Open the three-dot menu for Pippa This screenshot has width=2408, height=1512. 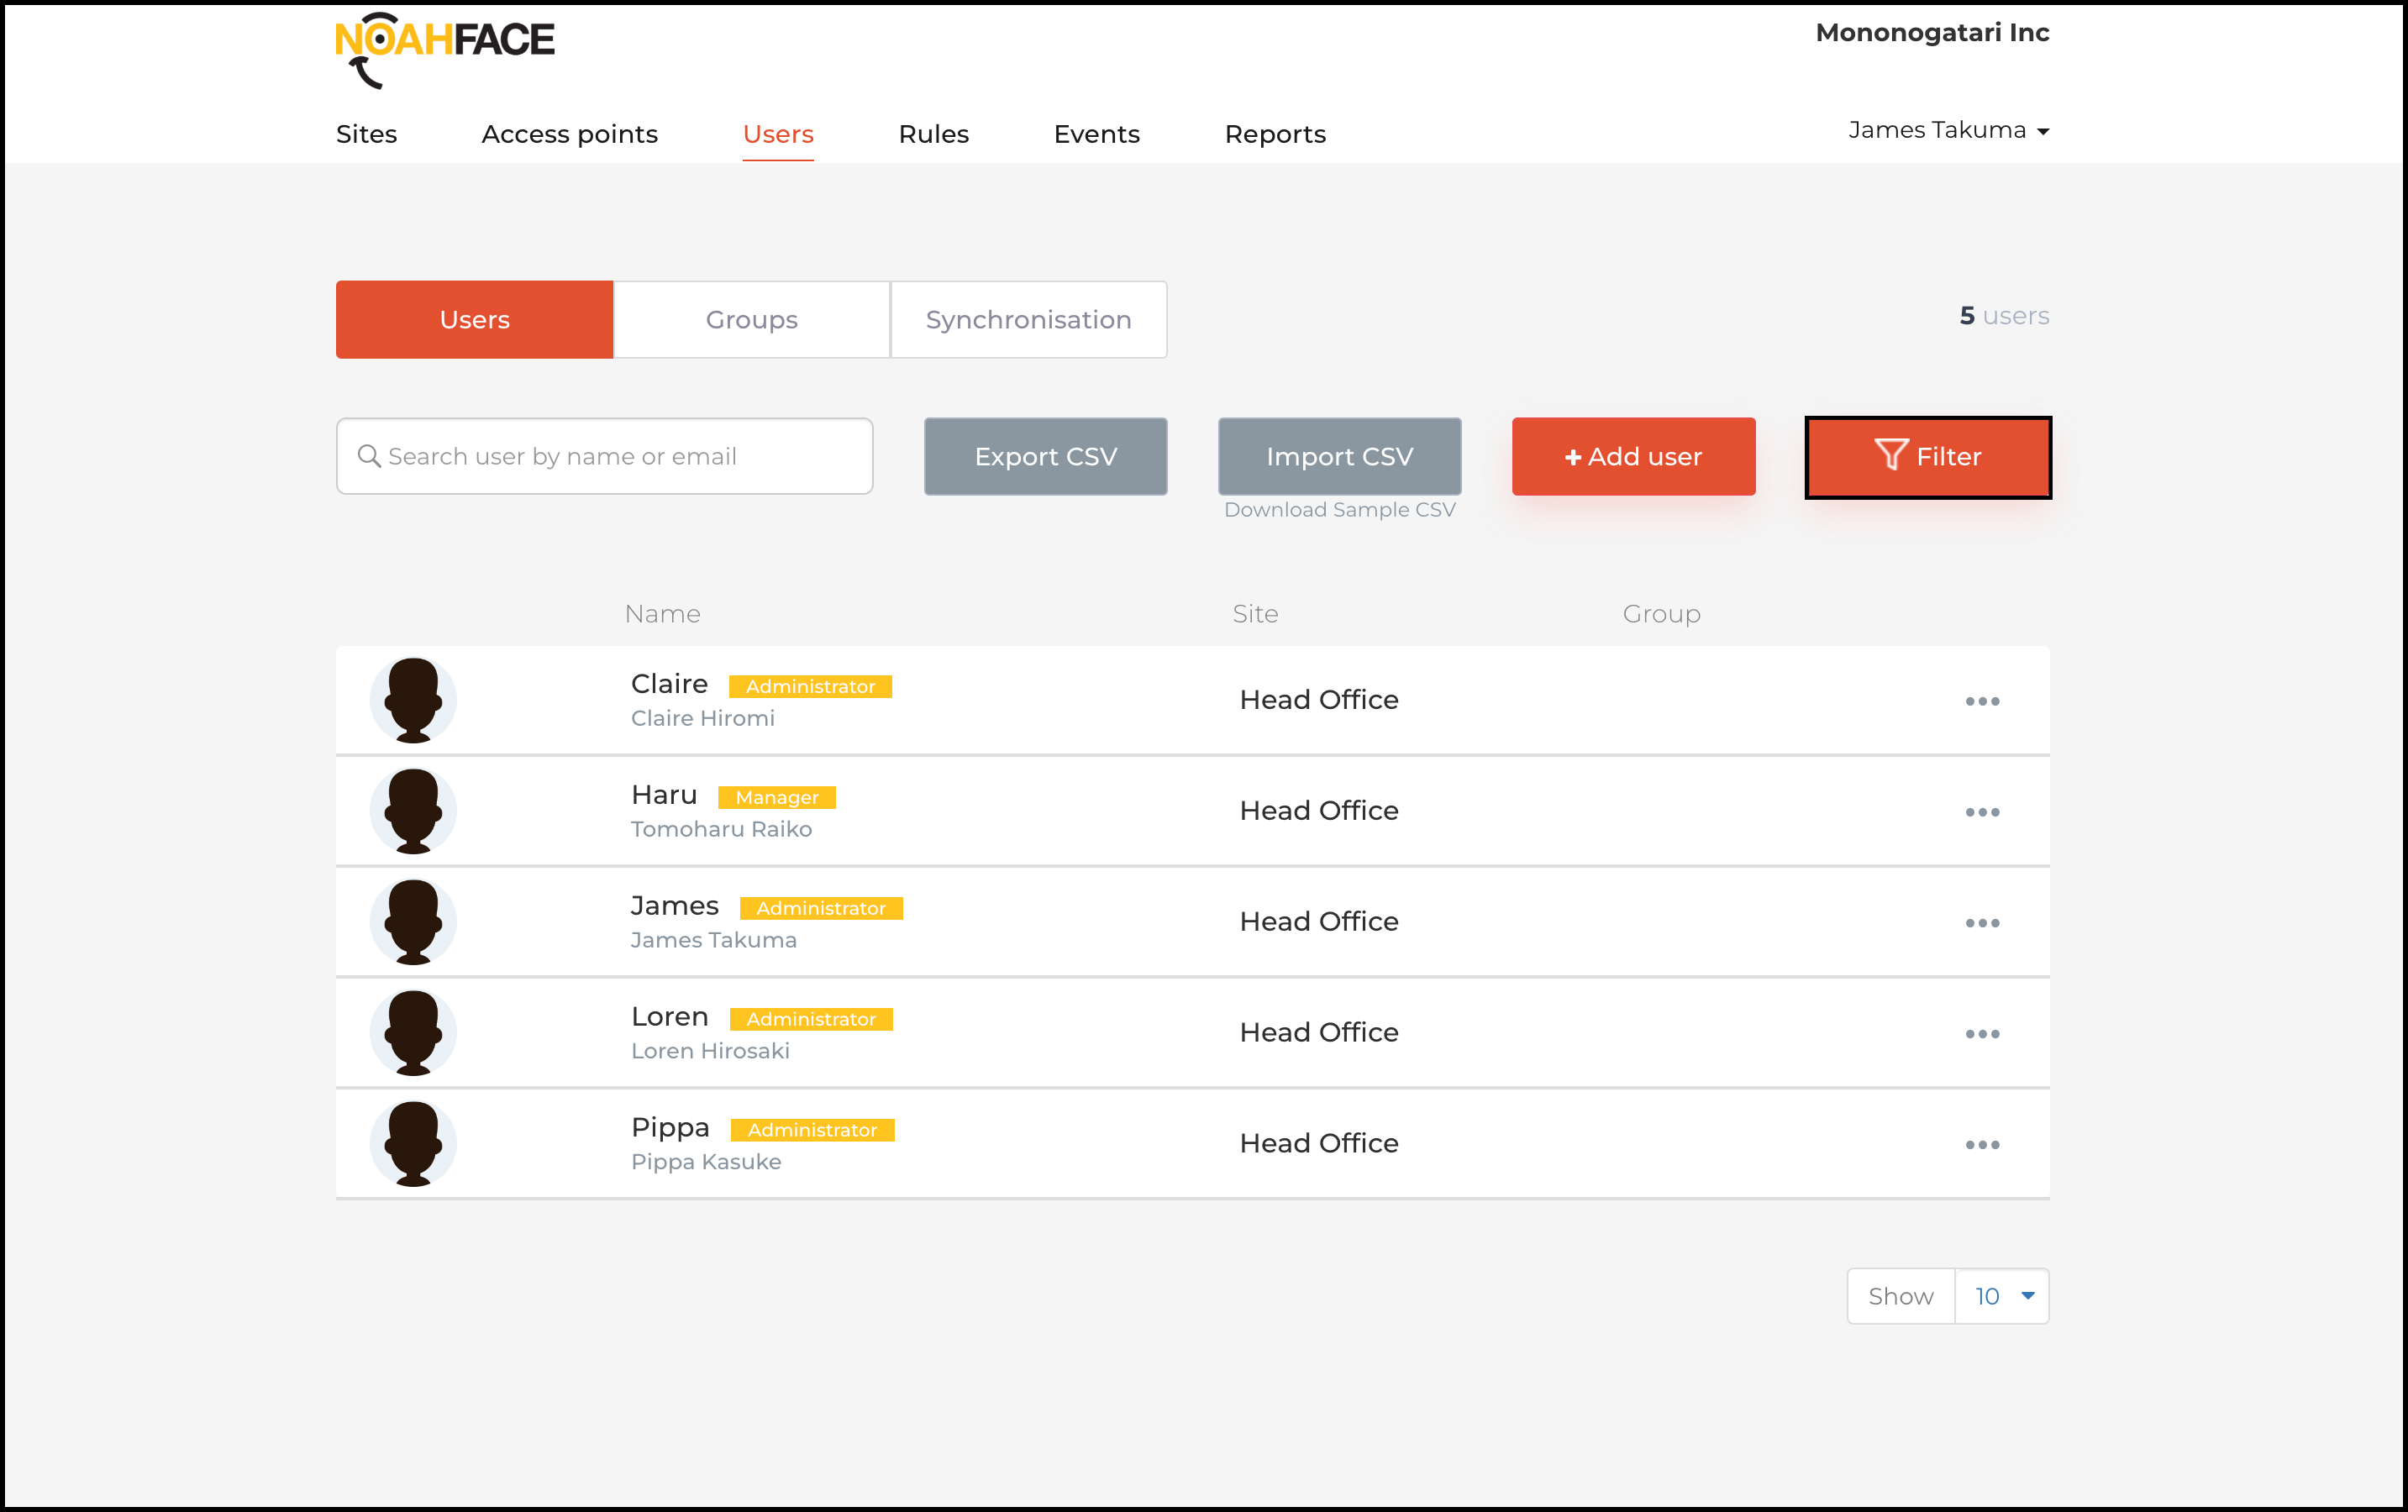tap(1981, 1145)
